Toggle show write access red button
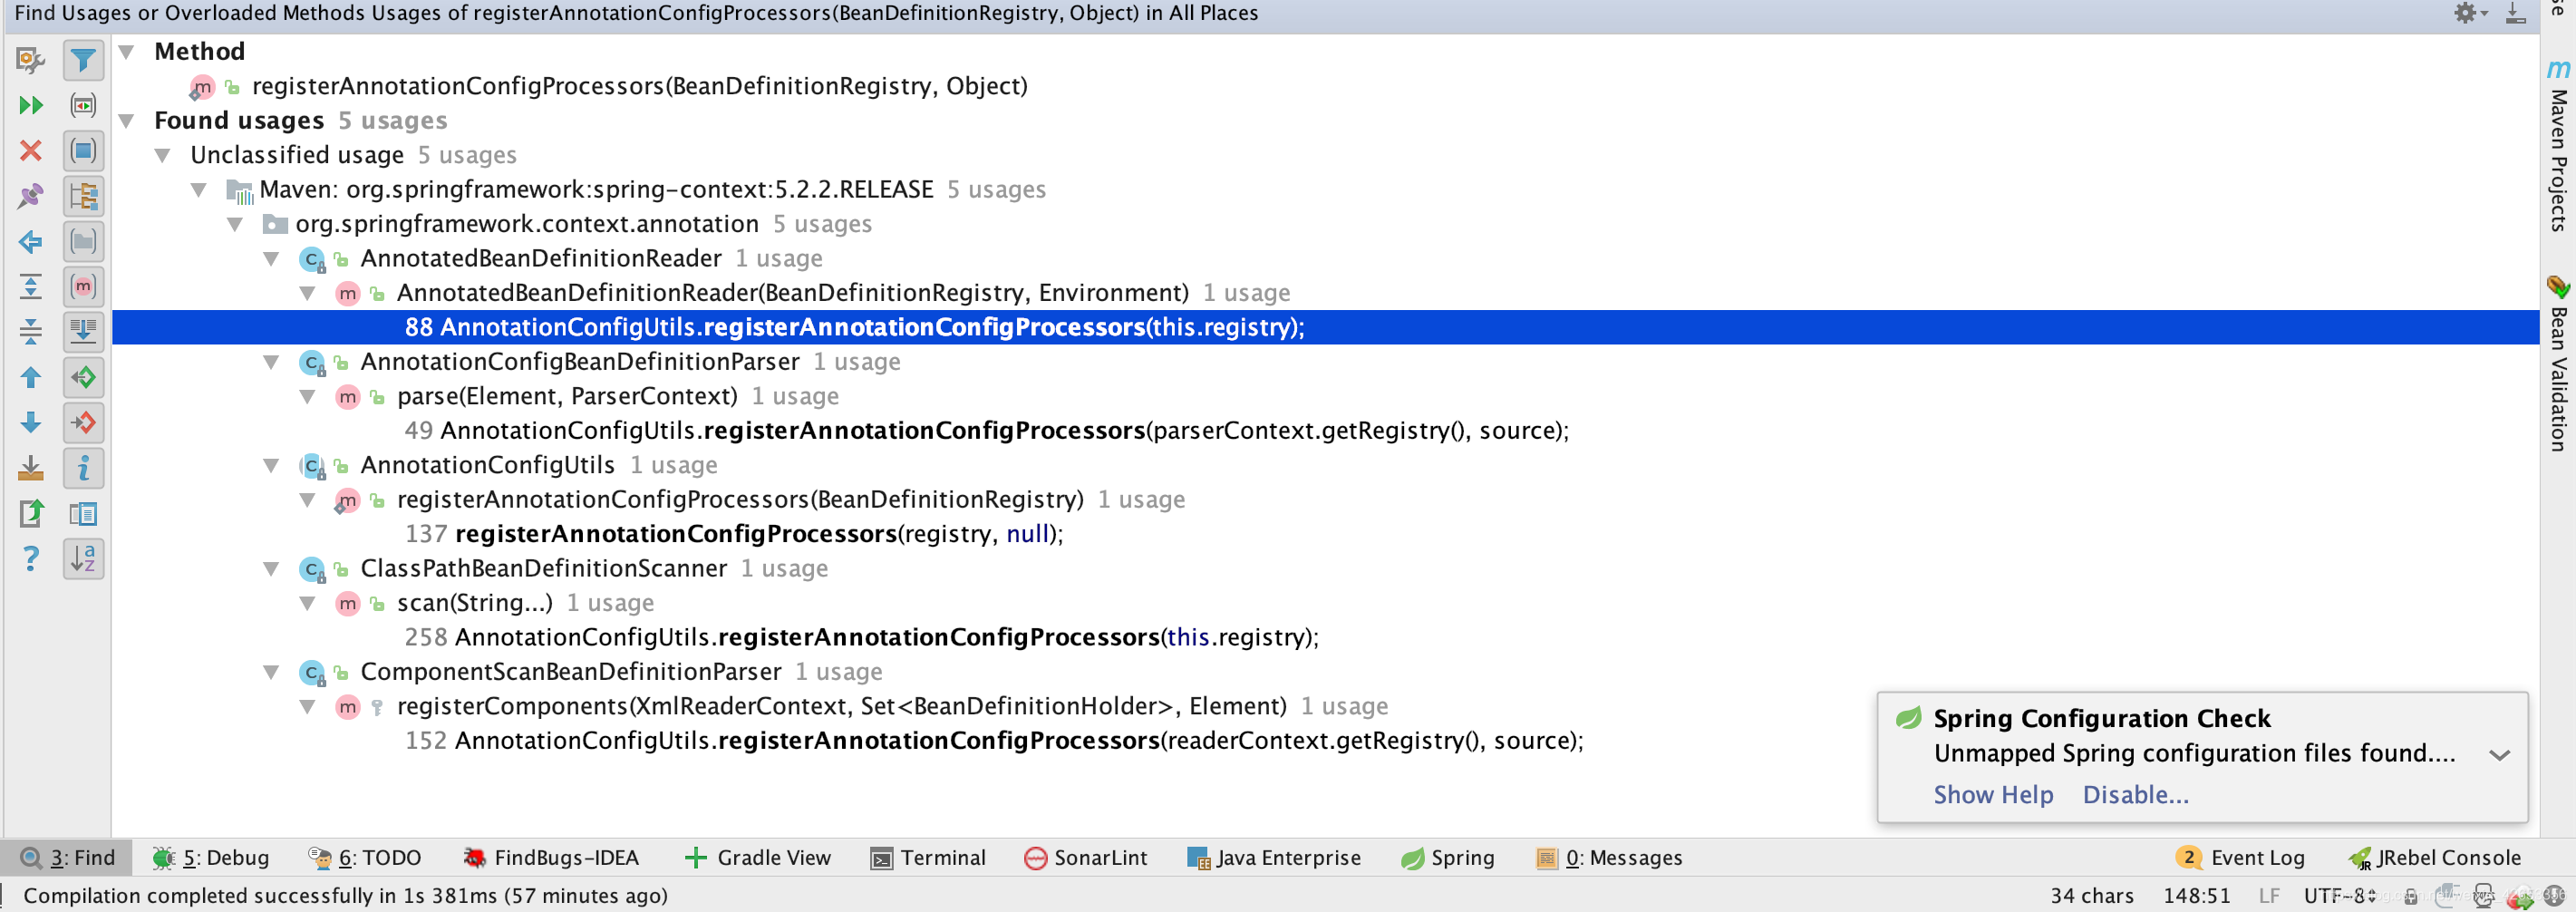Screen dimensions: 2576x912 [83, 423]
